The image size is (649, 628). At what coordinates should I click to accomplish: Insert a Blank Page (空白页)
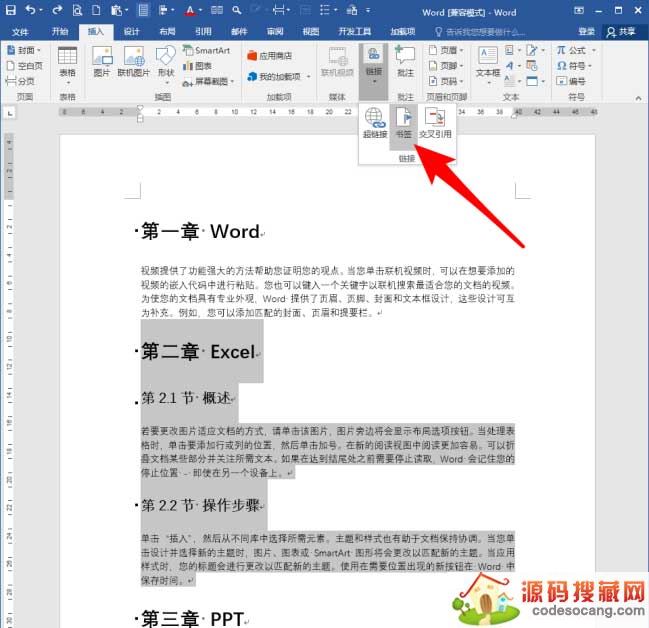point(27,65)
